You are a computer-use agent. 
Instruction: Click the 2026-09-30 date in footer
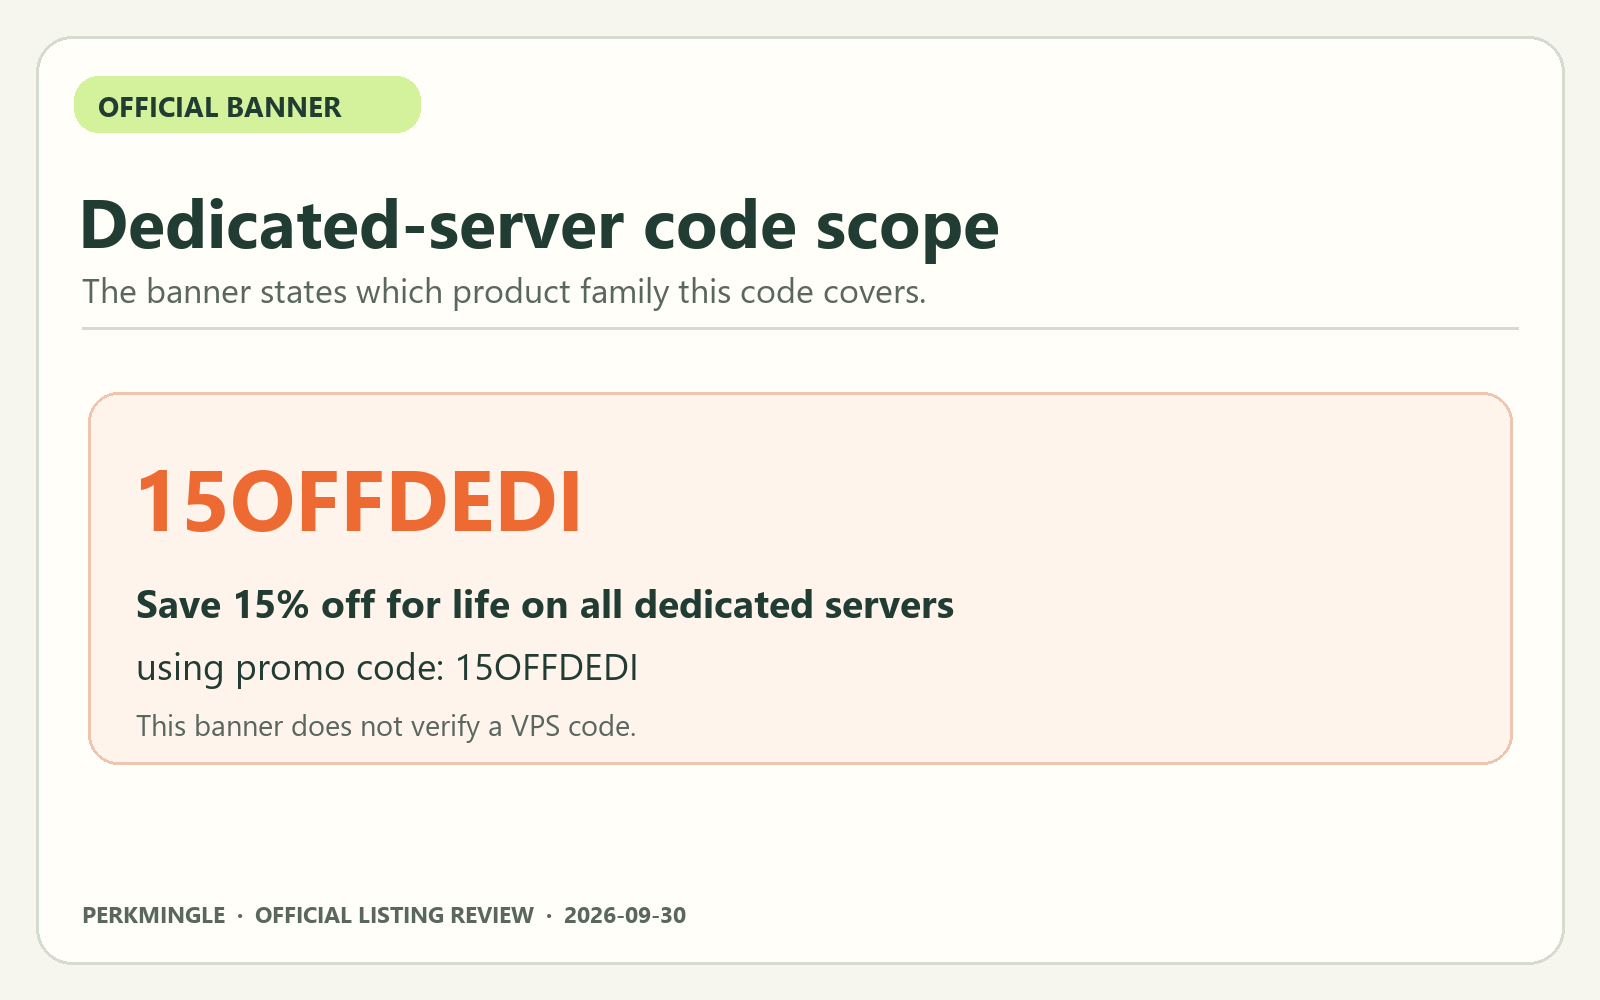[x=625, y=916]
